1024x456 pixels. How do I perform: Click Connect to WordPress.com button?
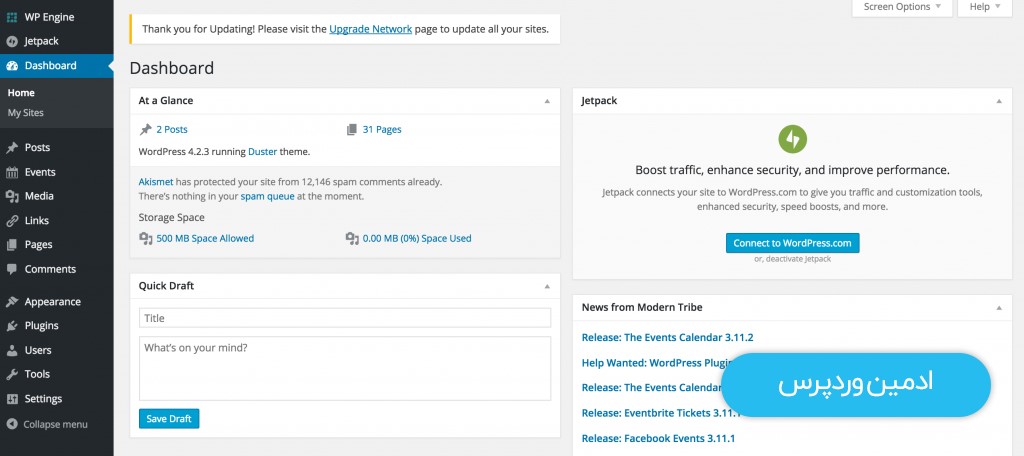coord(792,243)
